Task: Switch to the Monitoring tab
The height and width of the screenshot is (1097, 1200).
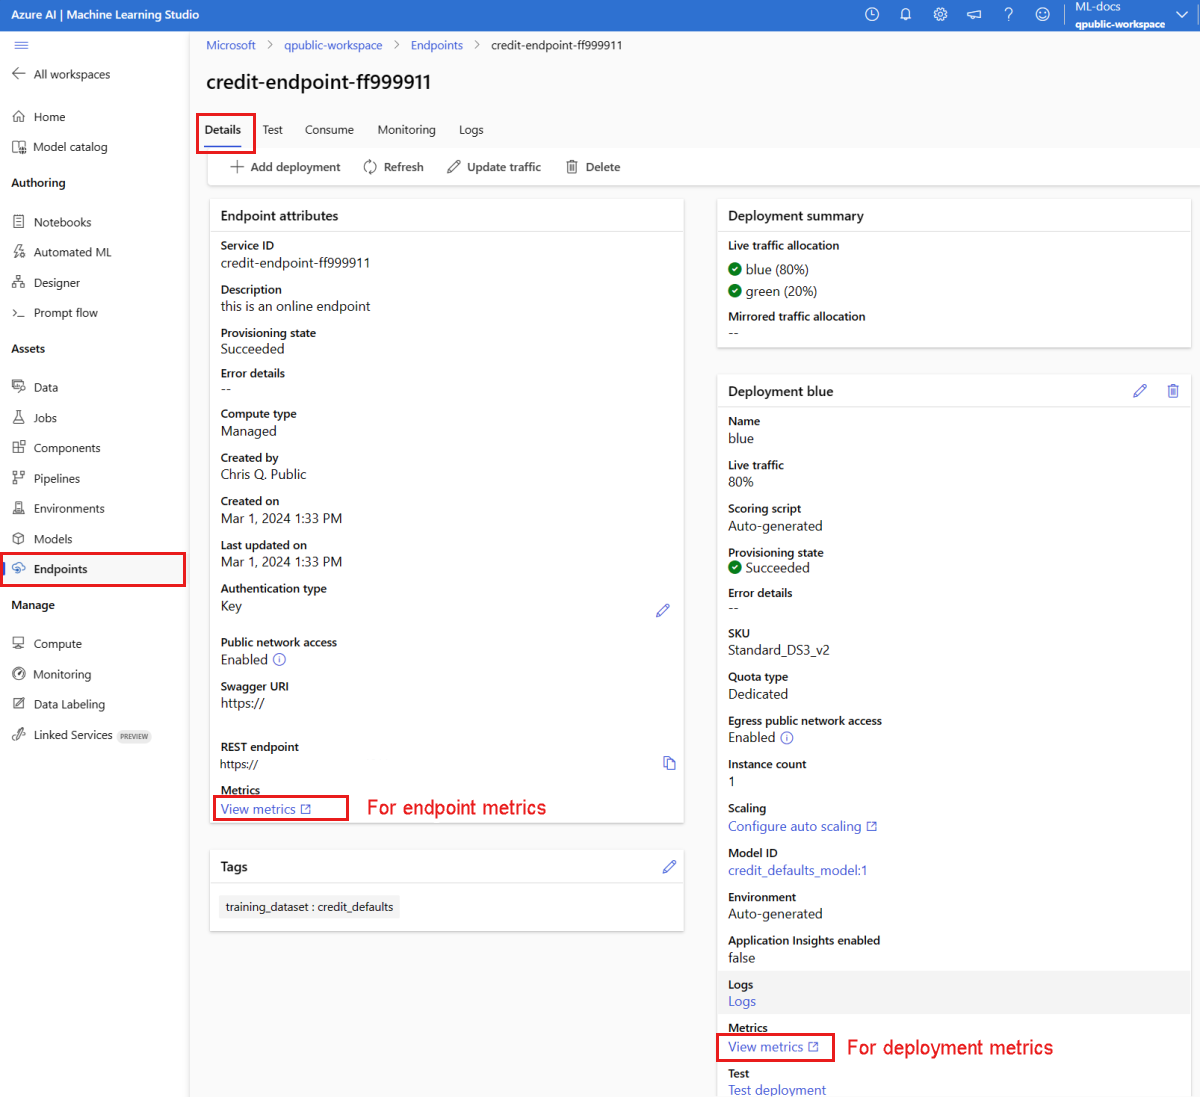Action: [406, 130]
